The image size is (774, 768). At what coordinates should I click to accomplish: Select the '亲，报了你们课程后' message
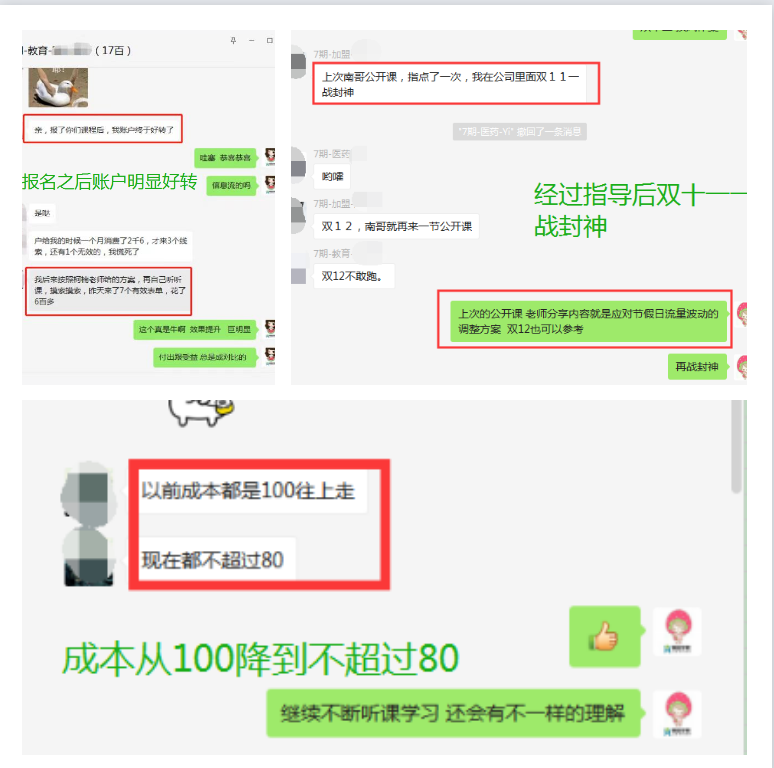104,130
